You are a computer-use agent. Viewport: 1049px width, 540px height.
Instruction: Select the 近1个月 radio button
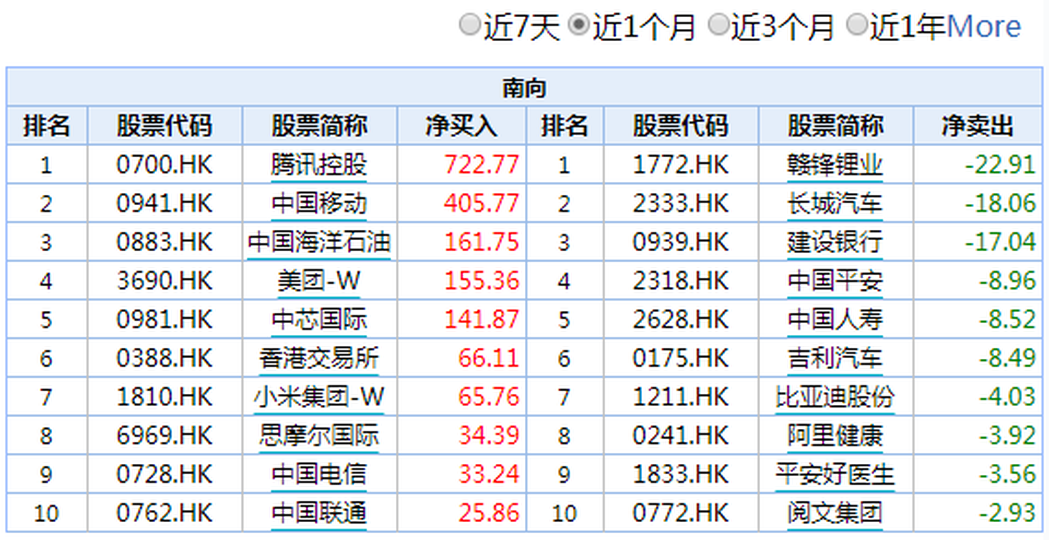pyautogui.click(x=578, y=26)
